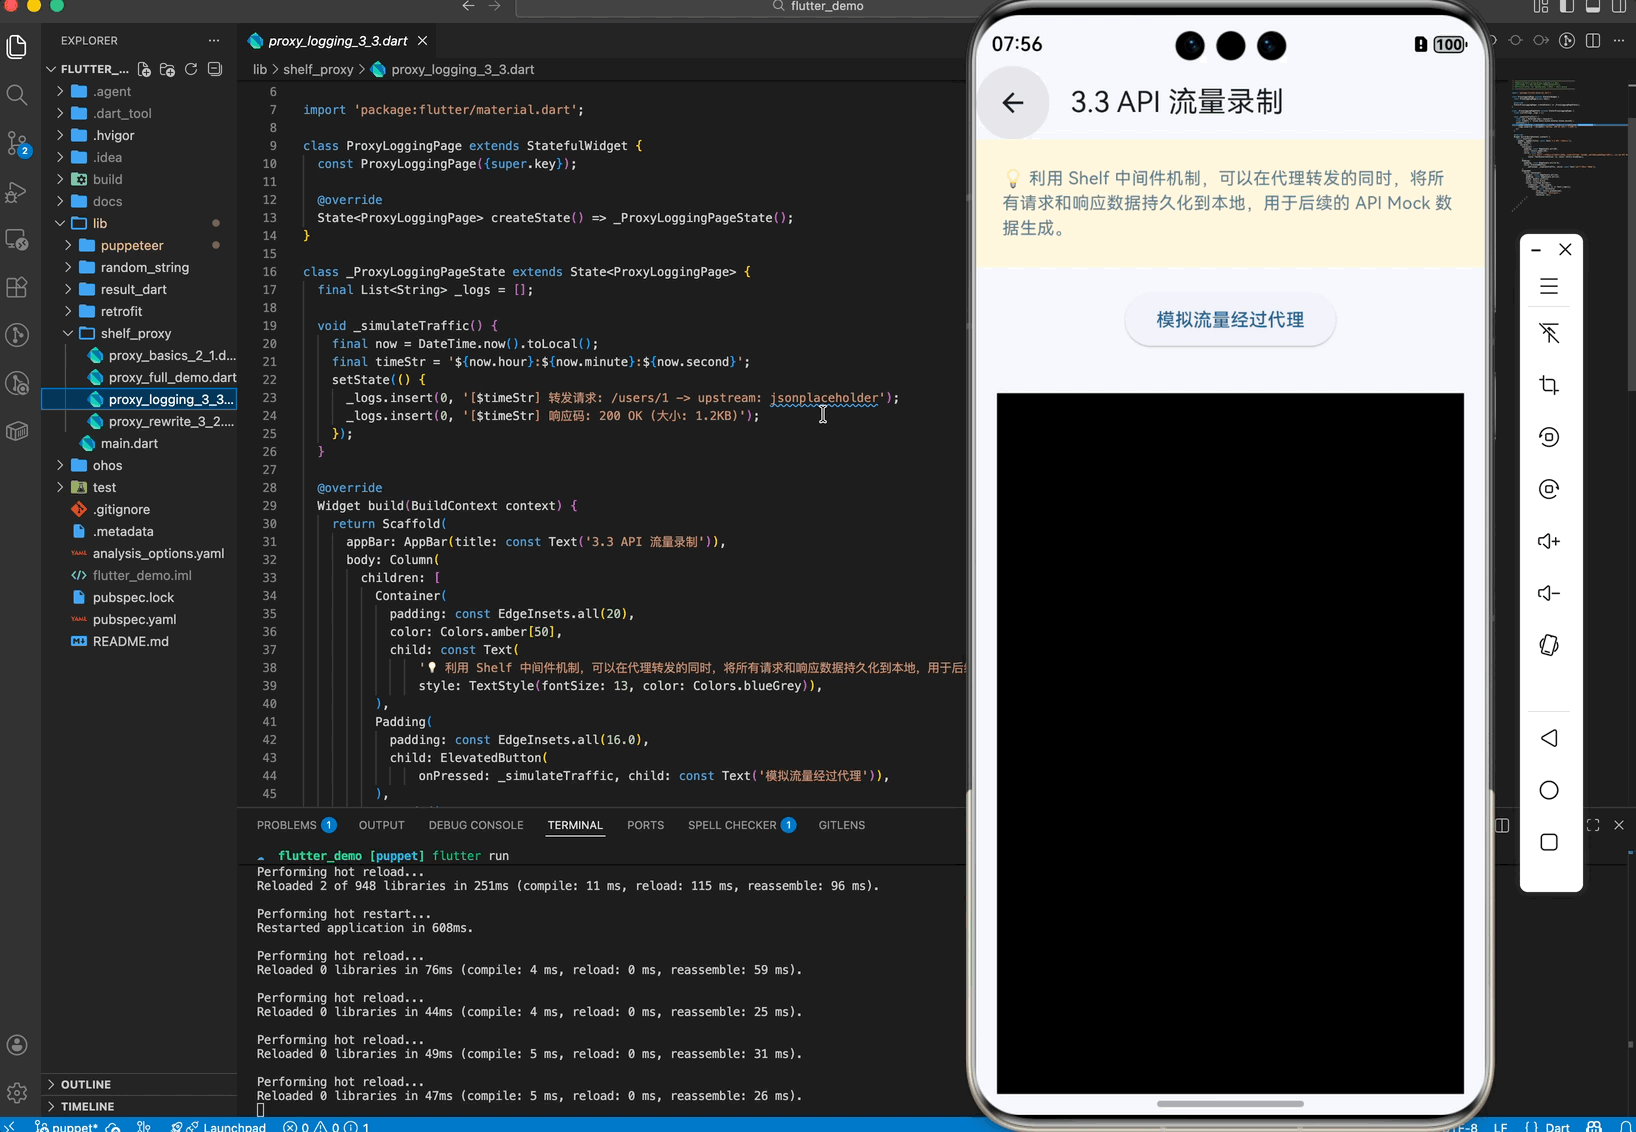Open the Explorer view in activity bar
This screenshot has width=1636, height=1132.
(x=17, y=47)
